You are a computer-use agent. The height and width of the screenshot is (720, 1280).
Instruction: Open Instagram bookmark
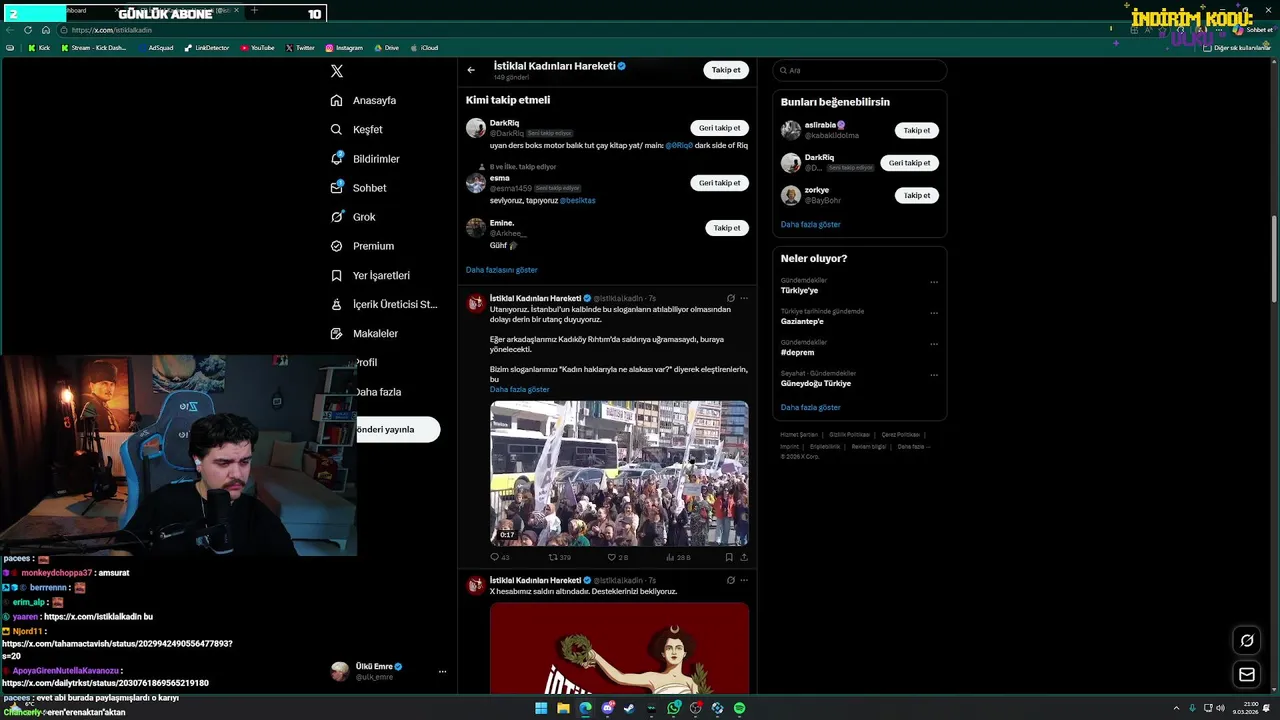pos(344,48)
